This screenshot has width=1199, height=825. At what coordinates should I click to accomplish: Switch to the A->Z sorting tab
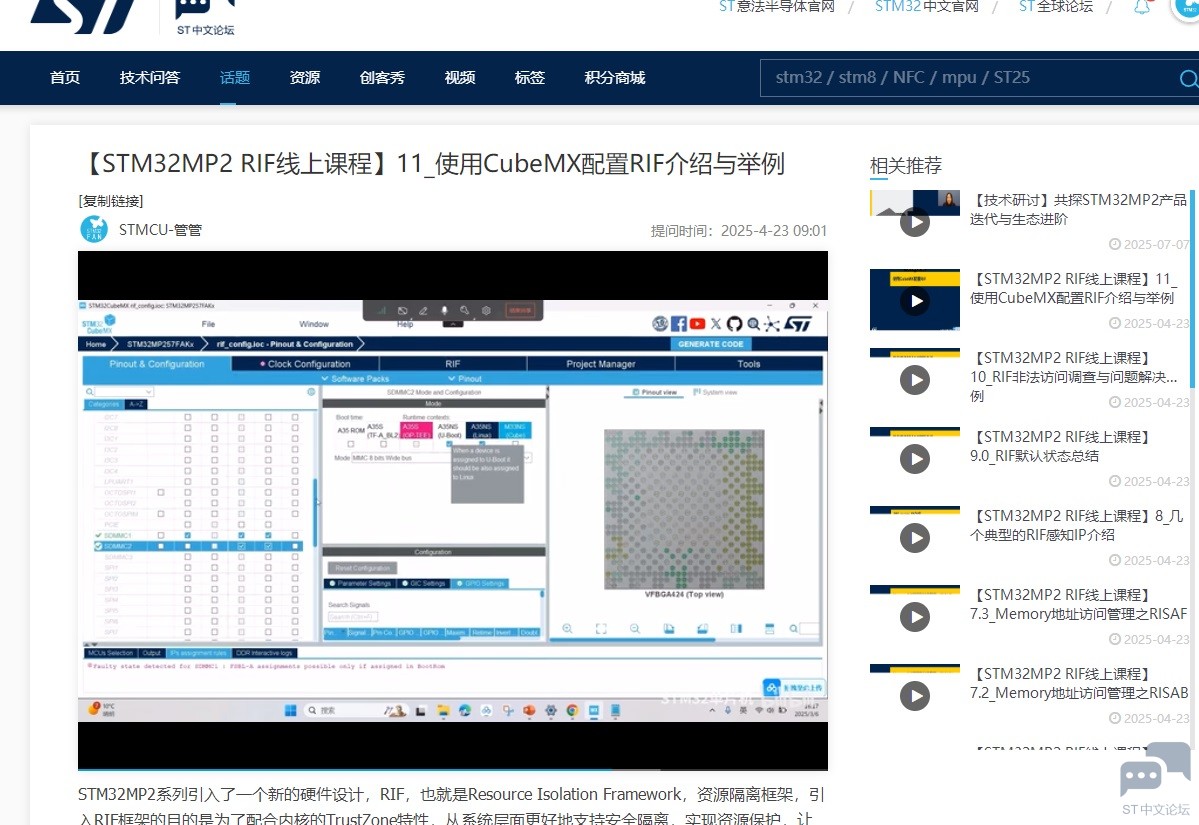(136, 404)
